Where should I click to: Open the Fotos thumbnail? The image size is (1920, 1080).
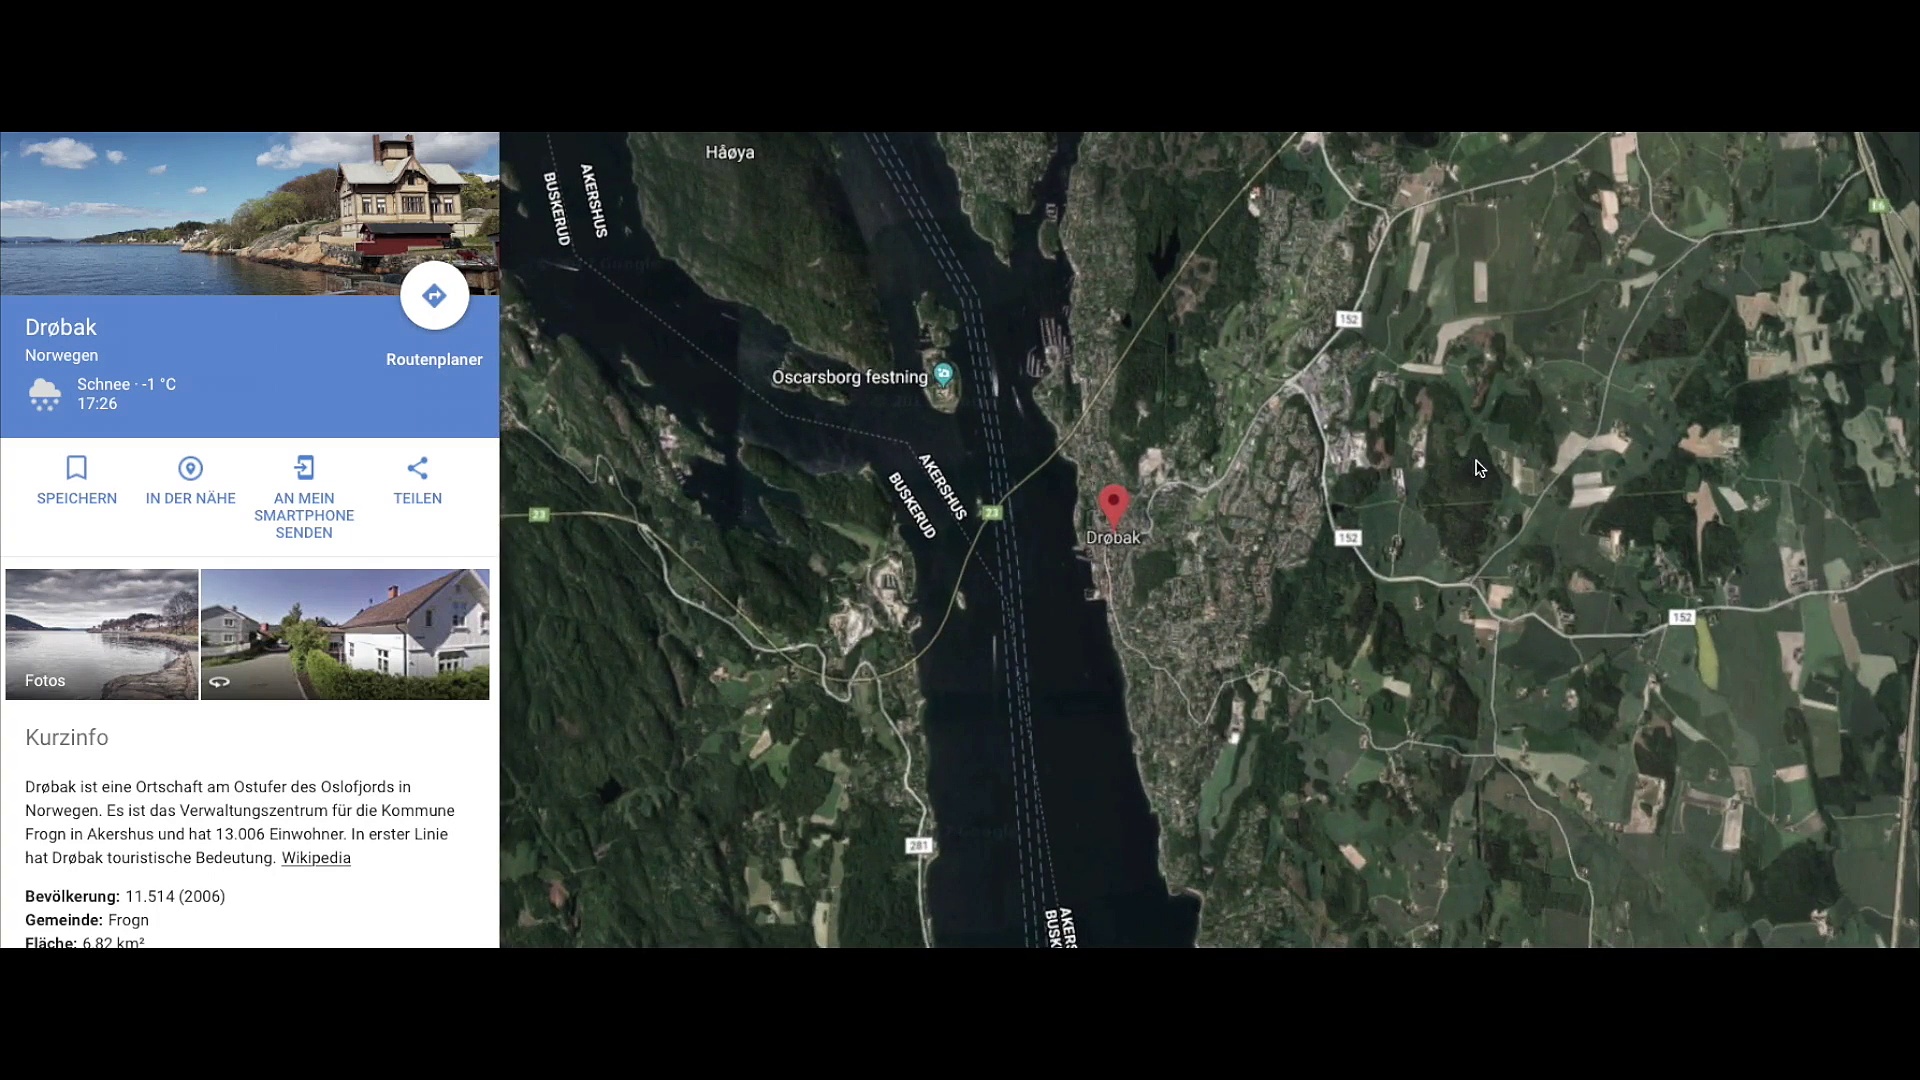101,634
